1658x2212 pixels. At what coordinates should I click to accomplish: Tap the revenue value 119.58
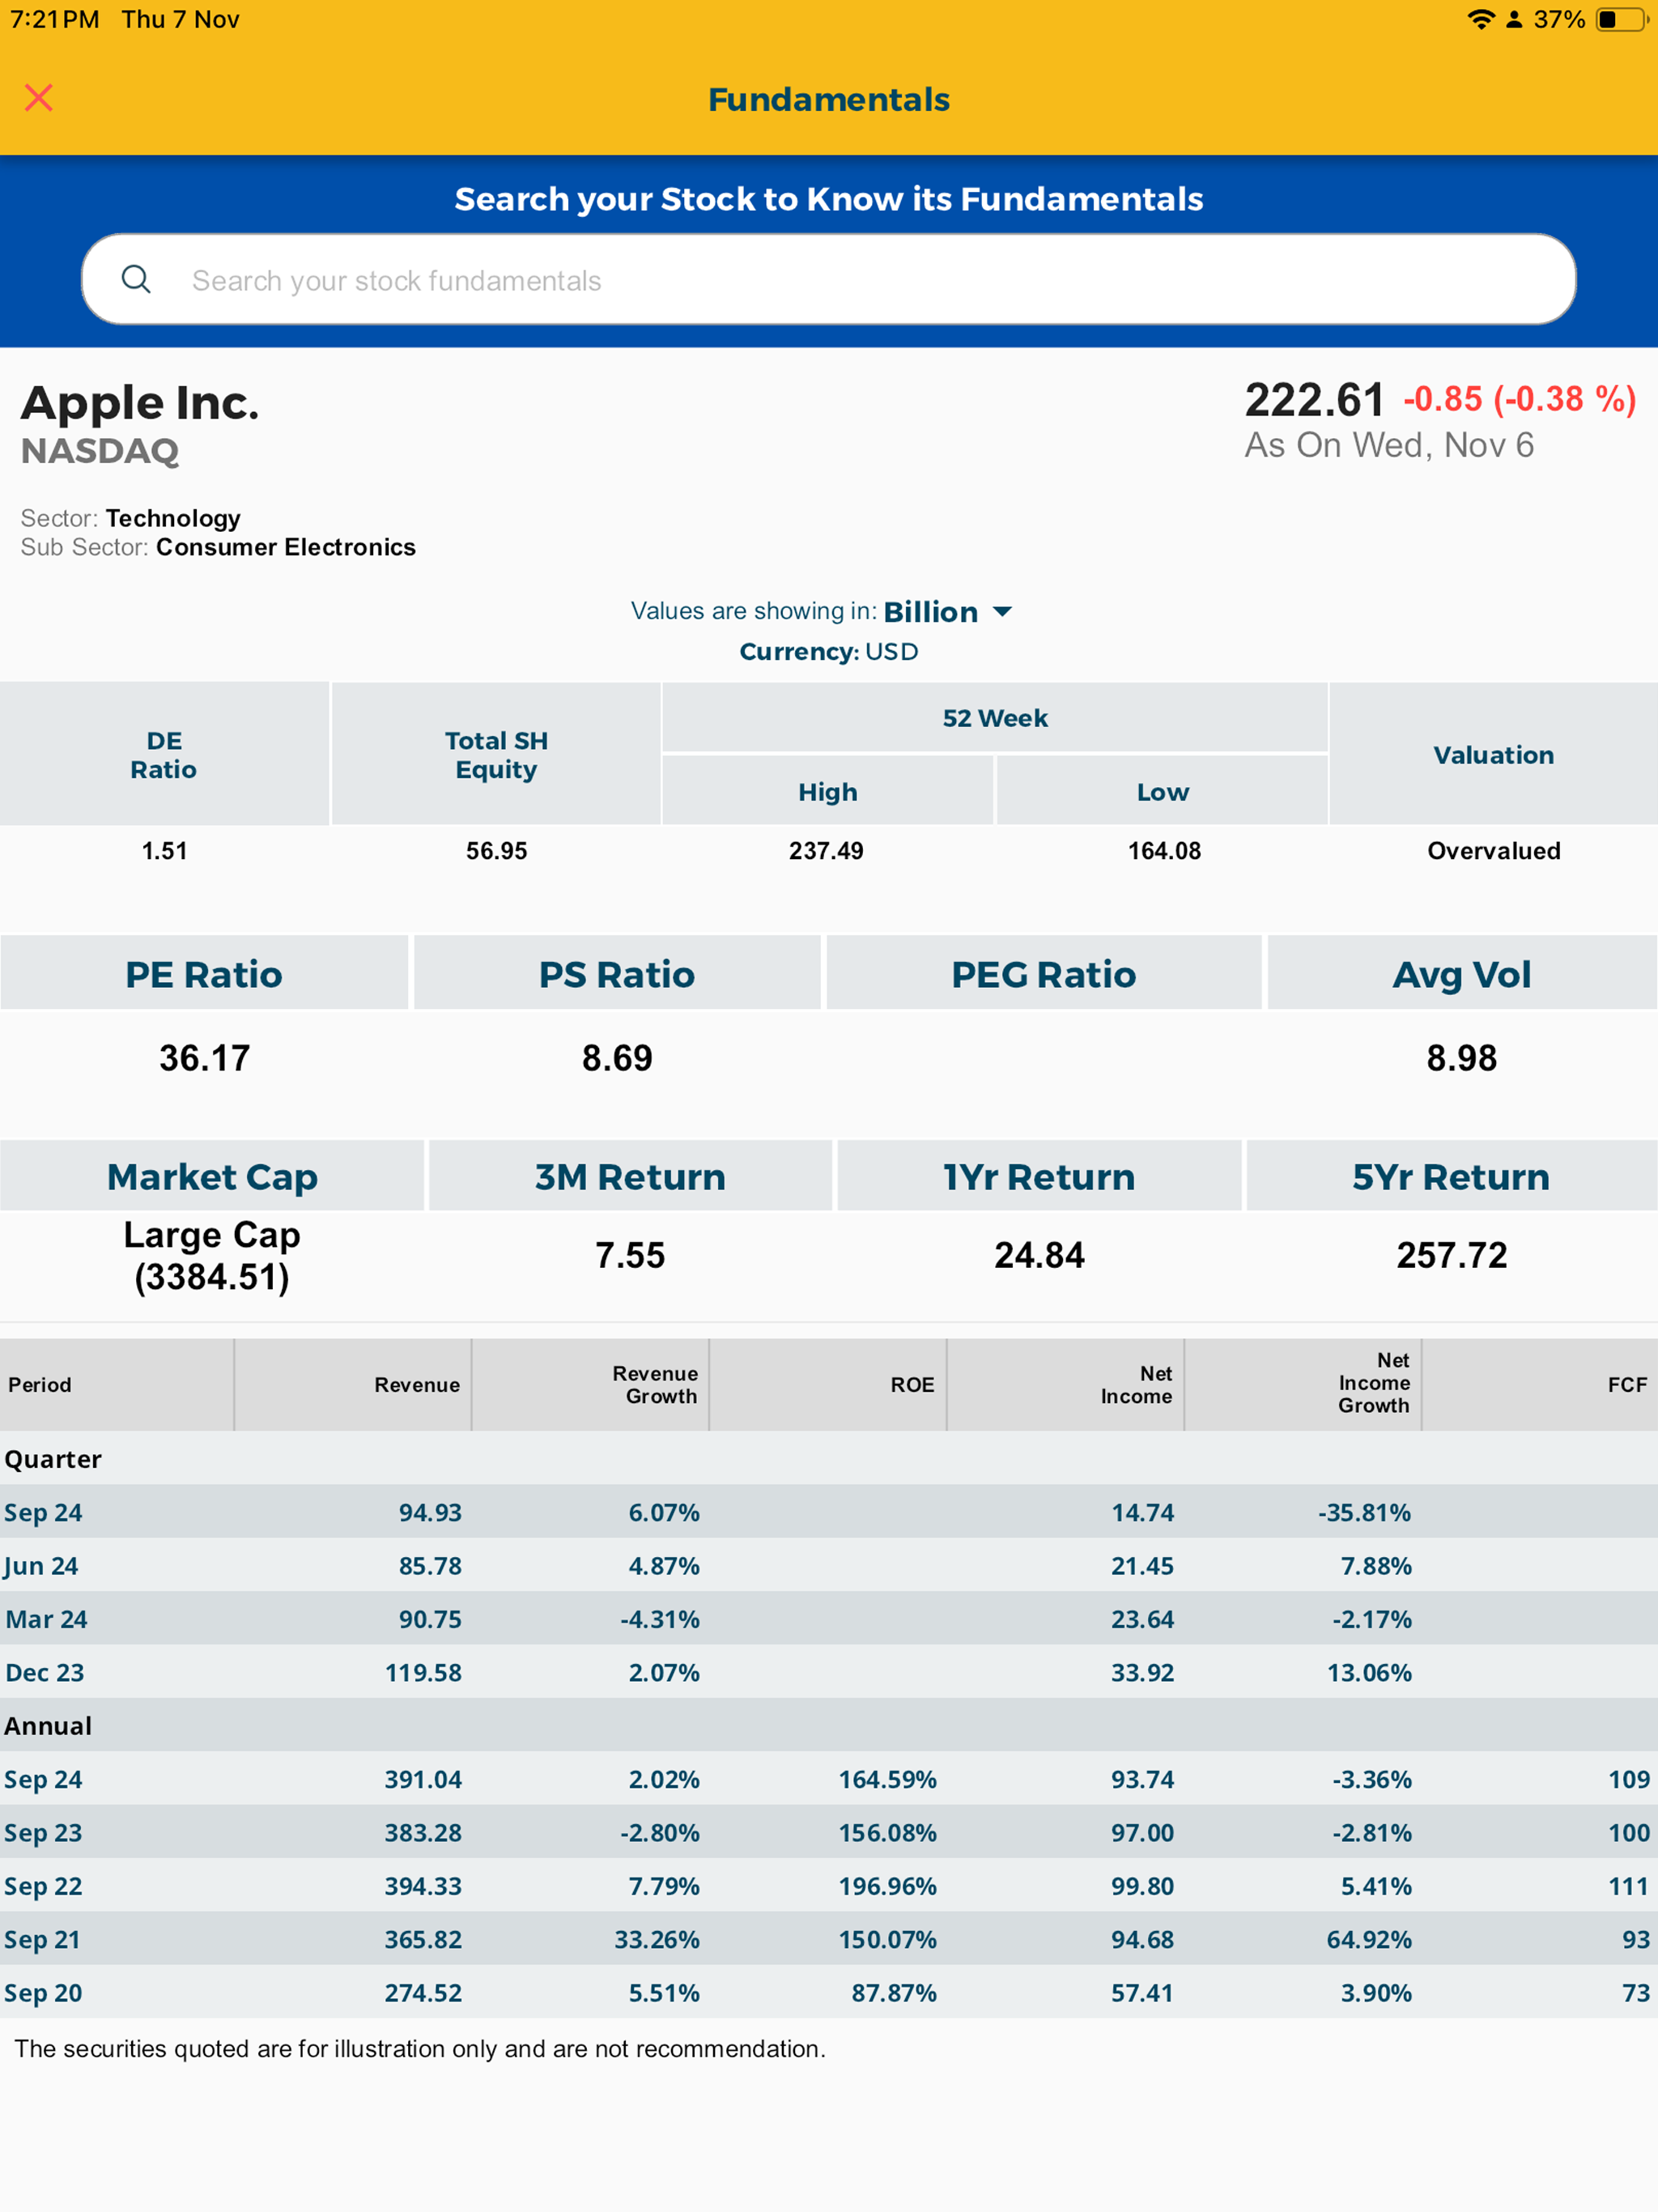(423, 1672)
